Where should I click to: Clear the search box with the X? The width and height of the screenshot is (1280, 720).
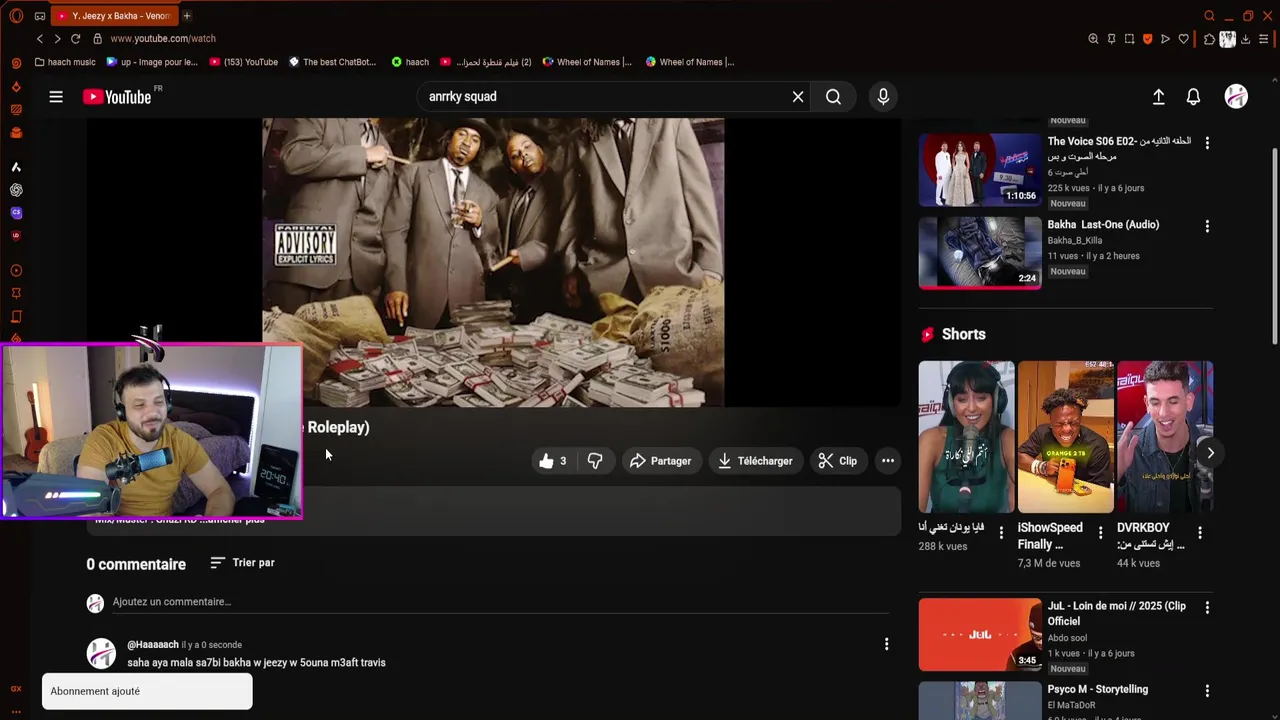(x=798, y=97)
